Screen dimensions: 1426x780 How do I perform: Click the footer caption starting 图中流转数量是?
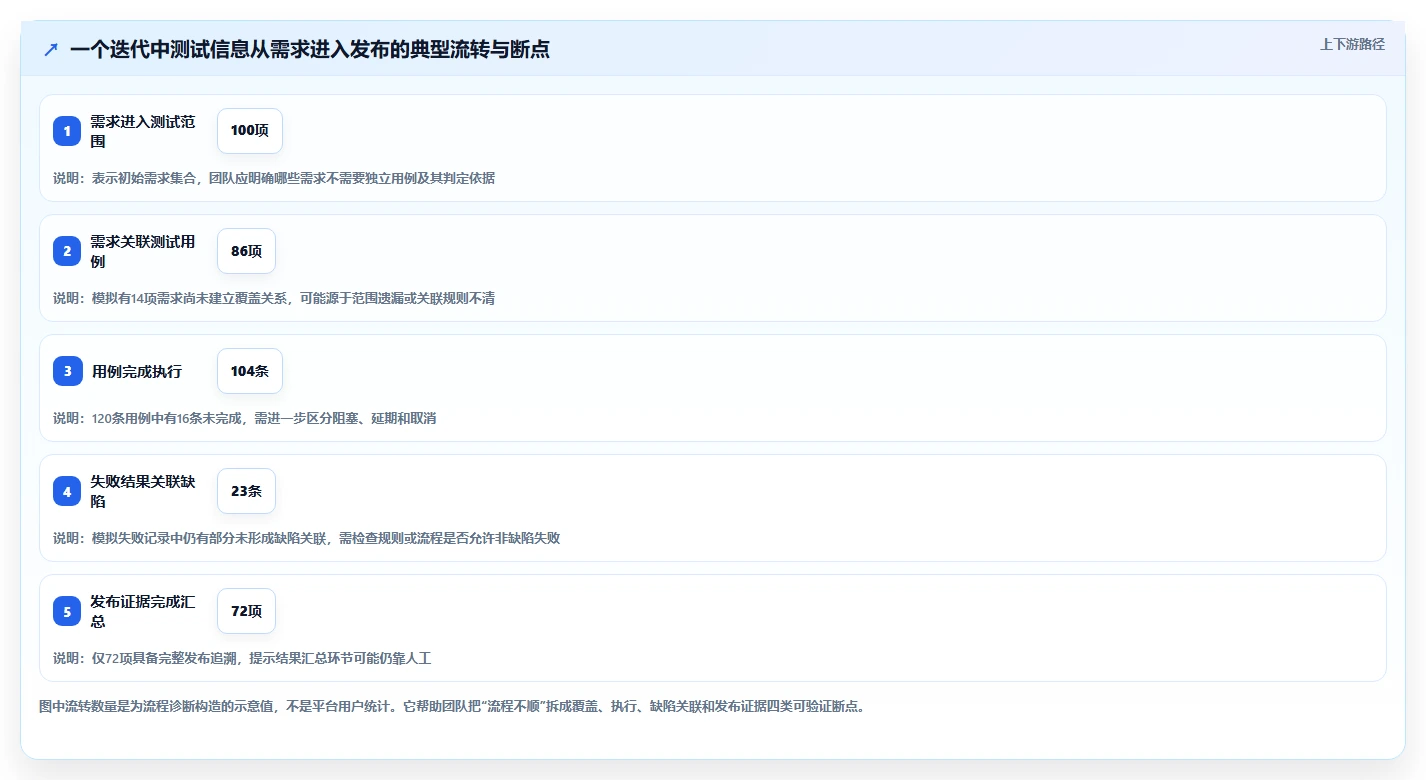click(x=452, y=706)
